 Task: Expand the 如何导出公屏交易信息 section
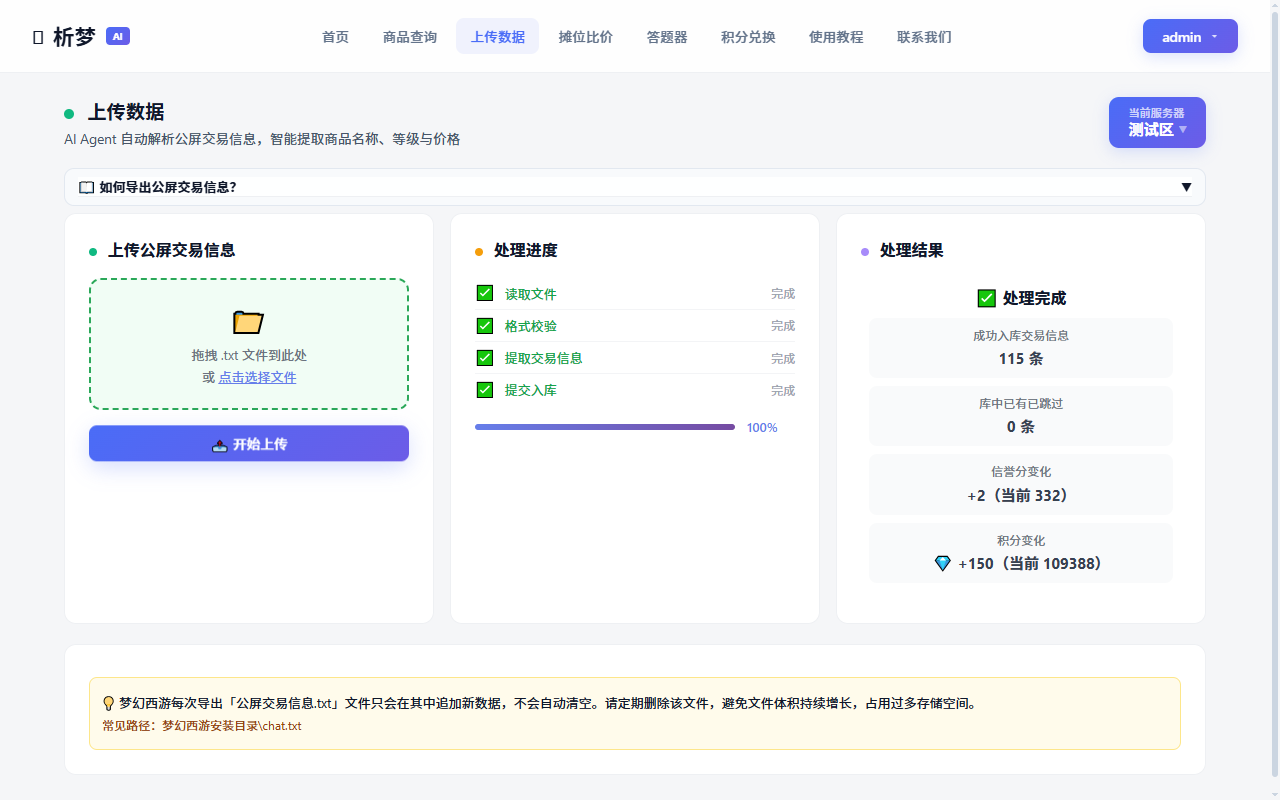[635, 187]
